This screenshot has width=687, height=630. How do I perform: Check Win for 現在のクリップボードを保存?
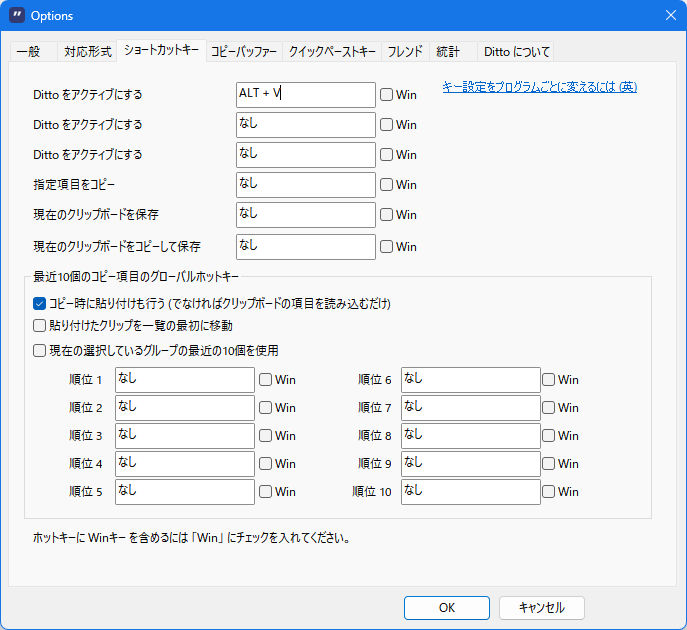(386, 215)
